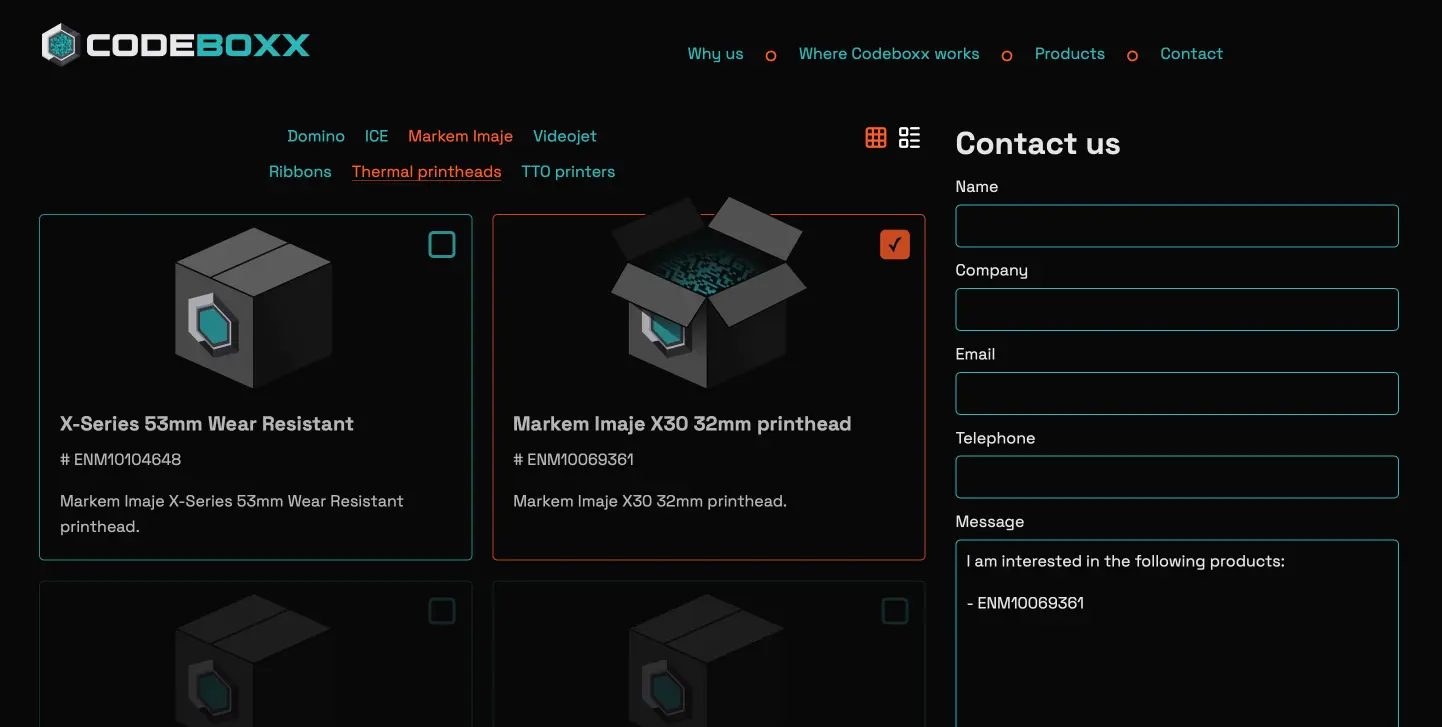Select the Markem Imaje brand filter
The image size is (1442, 727).
[x=460, y=136]
